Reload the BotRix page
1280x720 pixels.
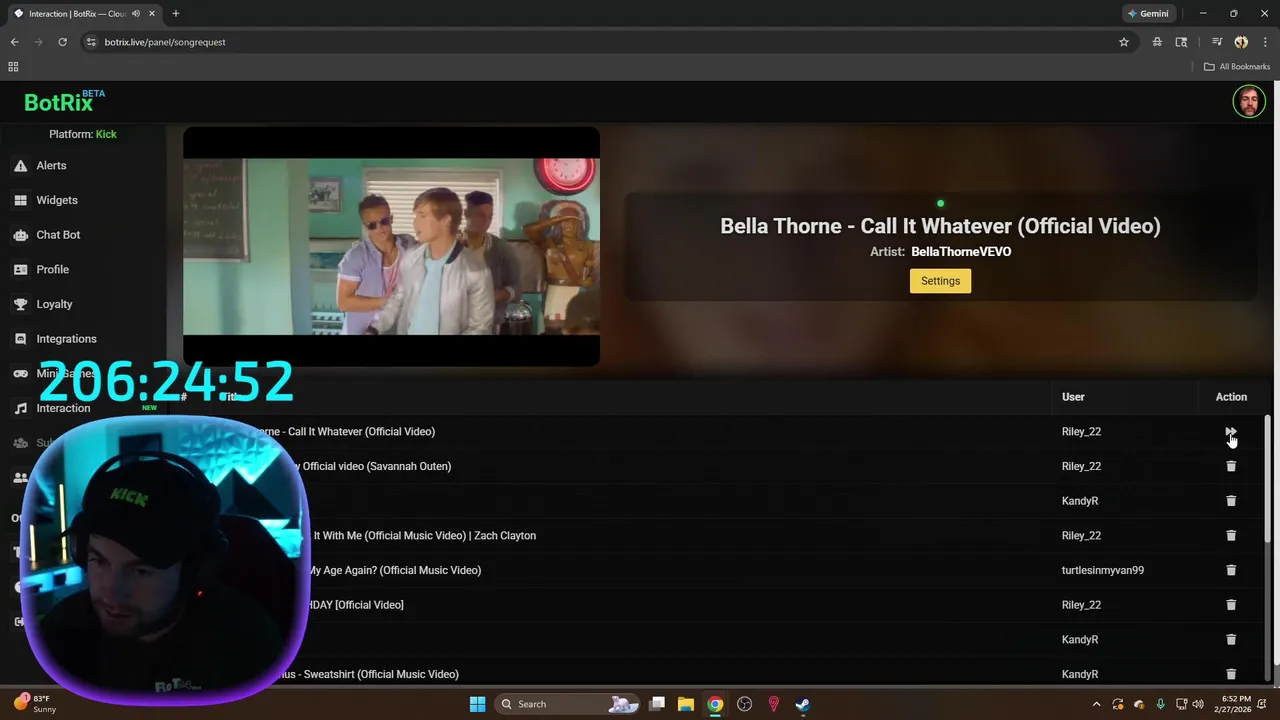coord(62,42)
